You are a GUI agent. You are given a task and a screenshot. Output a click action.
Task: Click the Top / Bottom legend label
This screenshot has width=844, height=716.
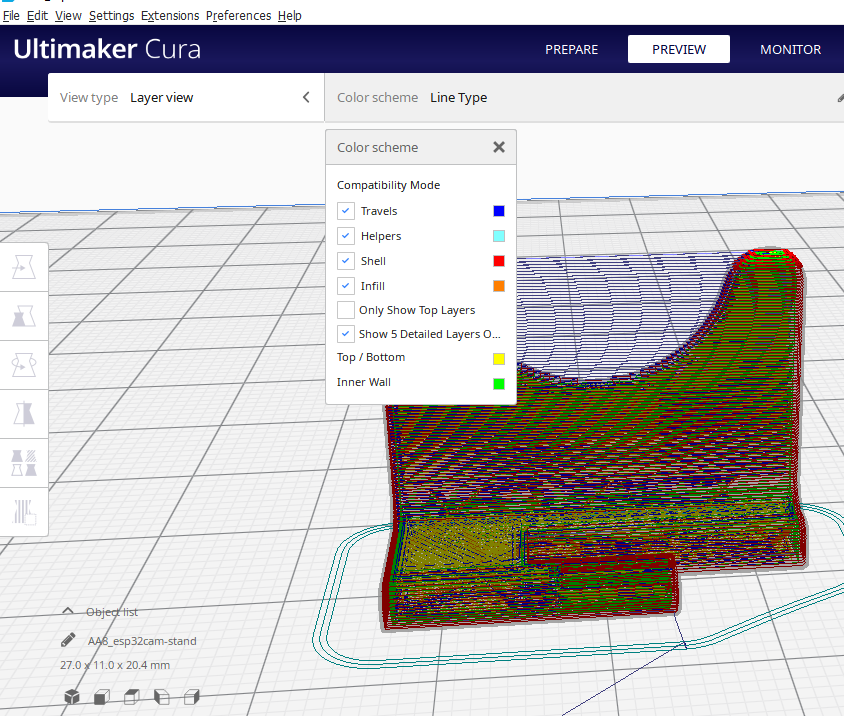pyautogui.click(x=371, y=357)
